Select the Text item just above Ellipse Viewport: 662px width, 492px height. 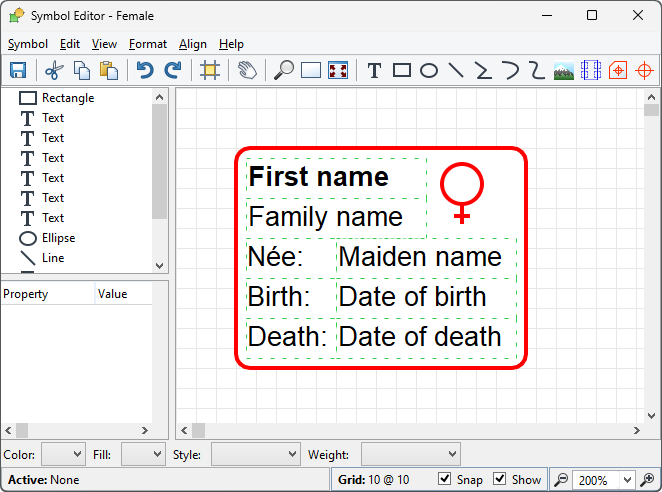coord(42,218)
